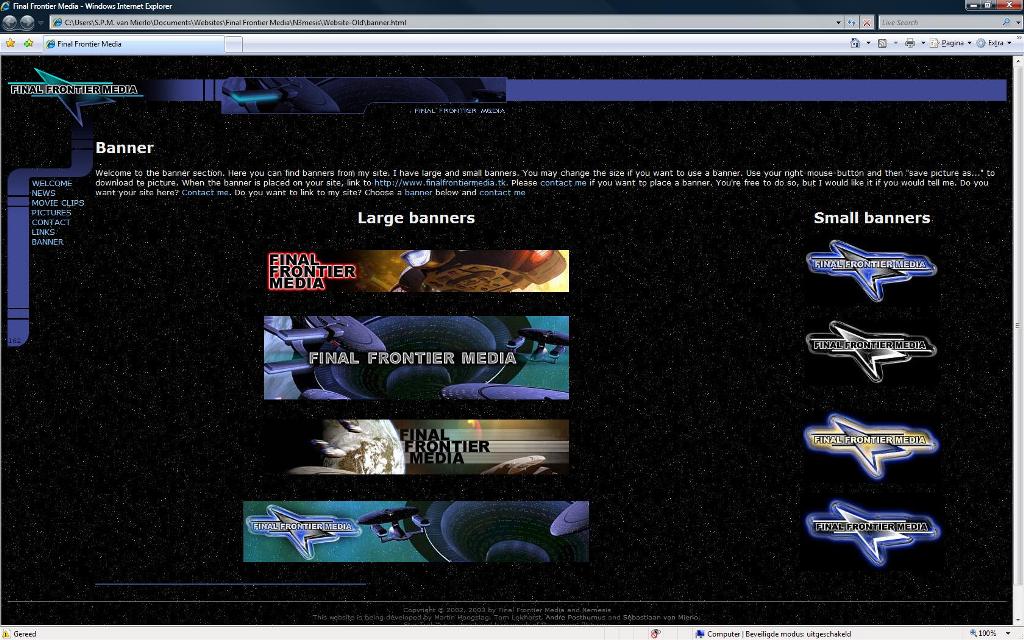Click the blue glowing star small banner
Image resolution: width=1024 pixels, height=640 pixels.
(872, 532)
